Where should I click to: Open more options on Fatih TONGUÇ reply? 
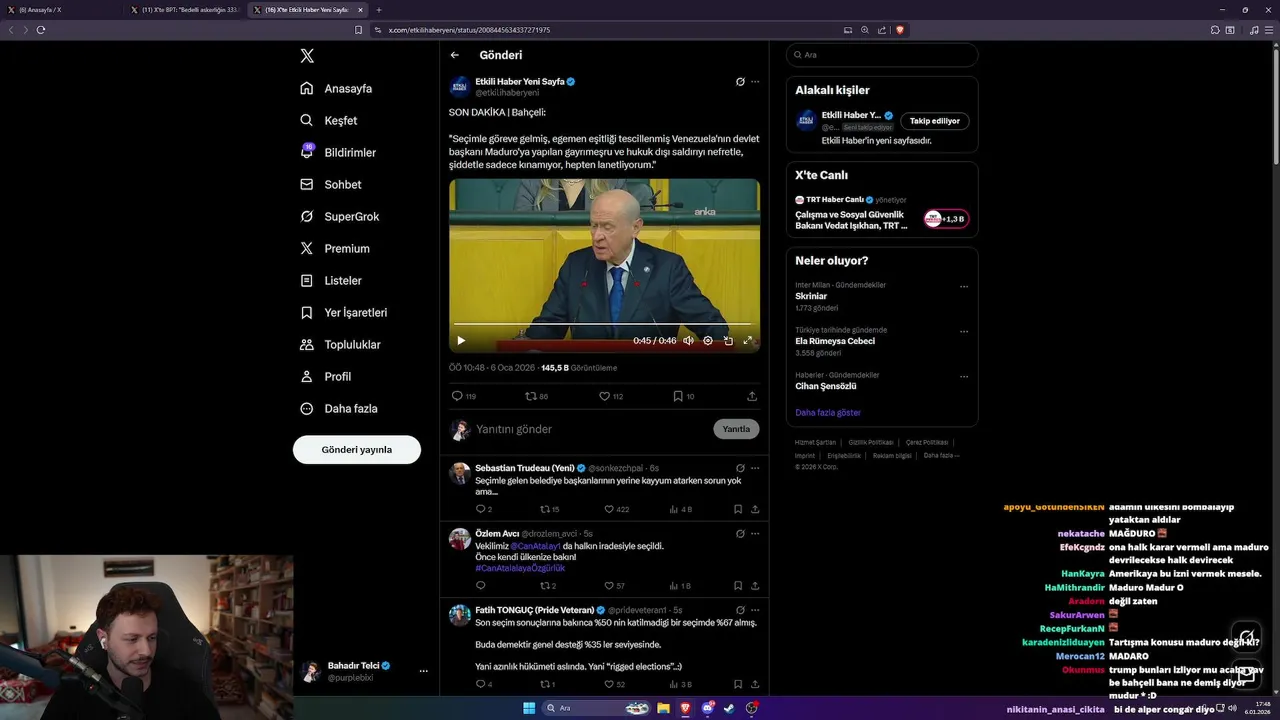click(x=755, y=610)
